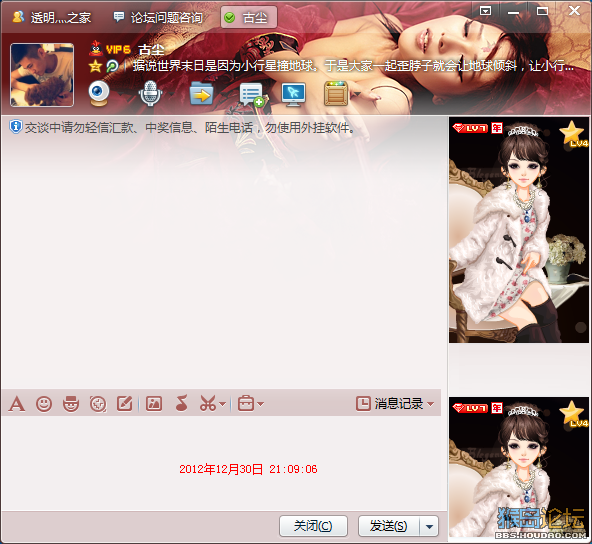Click the LV4 gold star on top QQ show
The height and width of the screenshot is (544, 592).
(573, 134)
